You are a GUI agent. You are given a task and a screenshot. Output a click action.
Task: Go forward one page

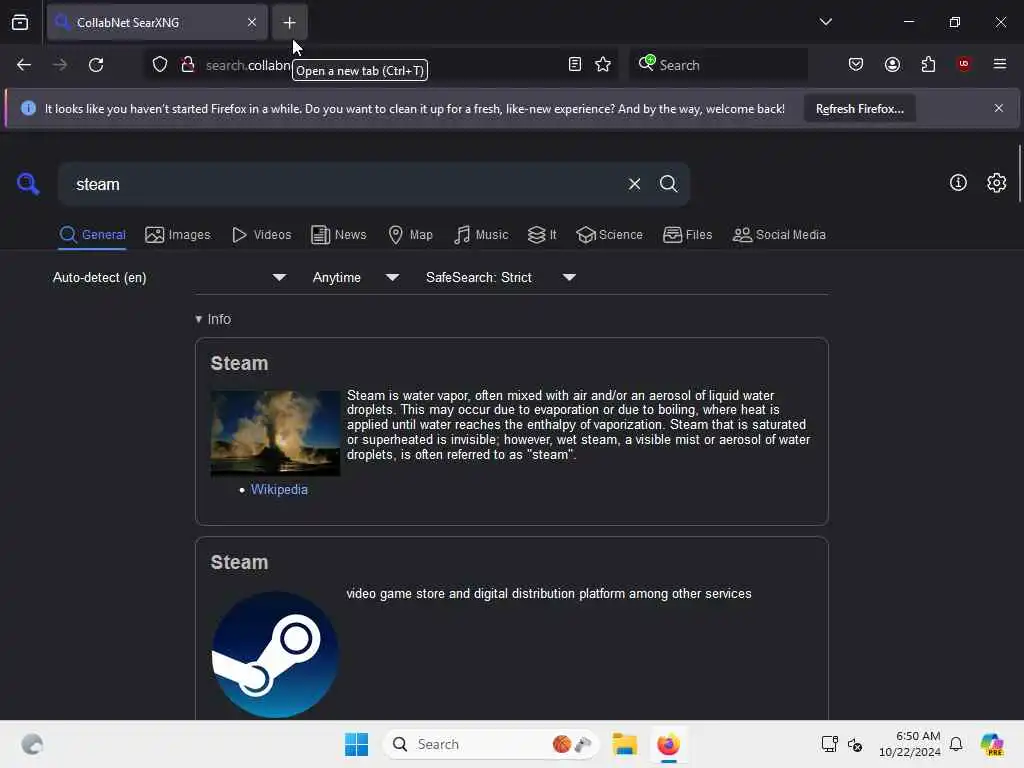[x=60, y=65]
